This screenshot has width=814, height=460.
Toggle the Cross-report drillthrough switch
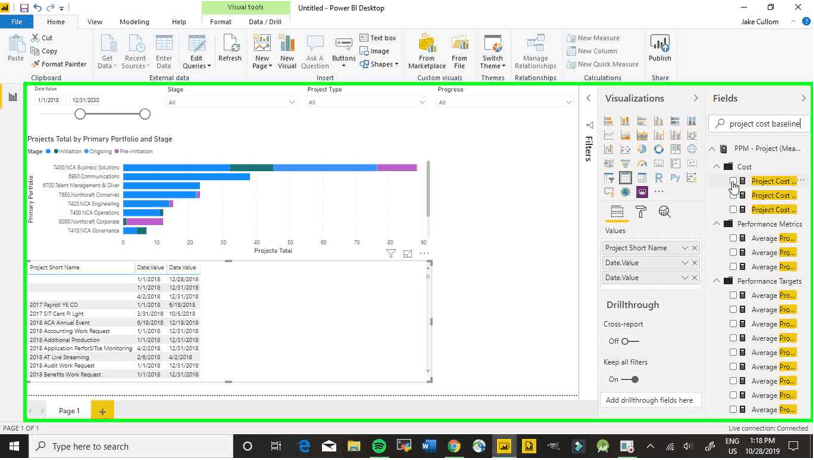[629, 341]
